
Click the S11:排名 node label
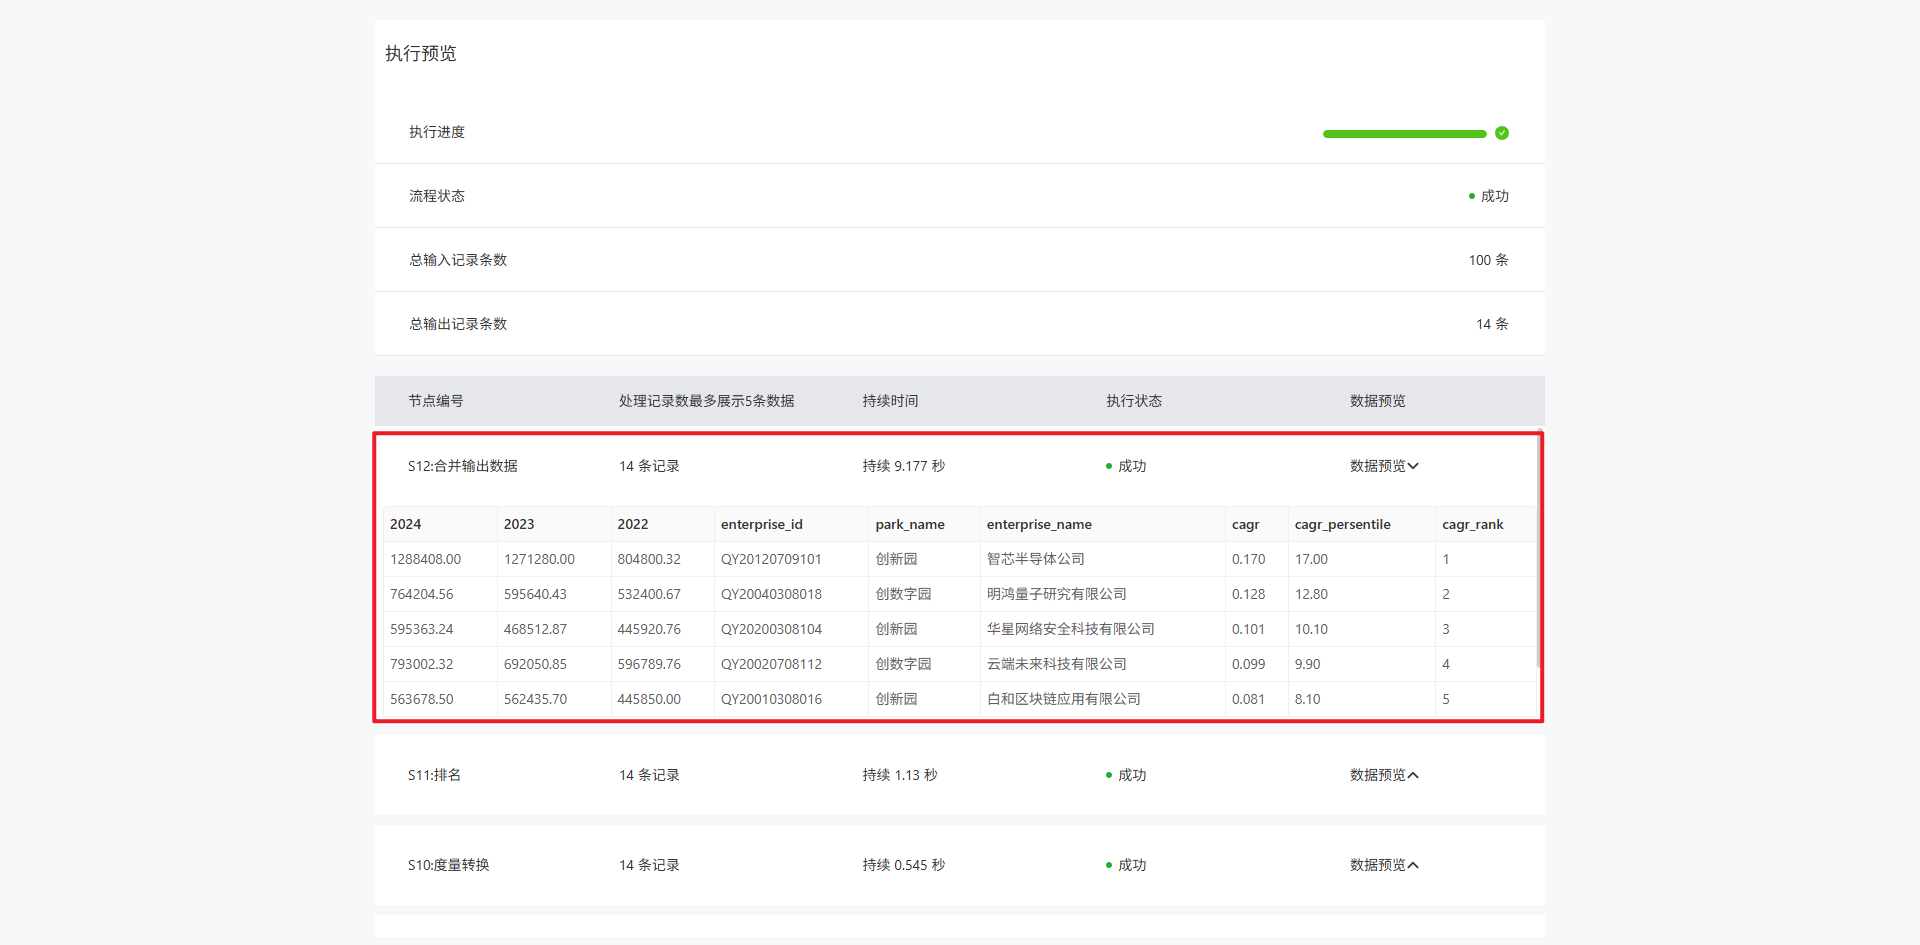click(434, 775)
